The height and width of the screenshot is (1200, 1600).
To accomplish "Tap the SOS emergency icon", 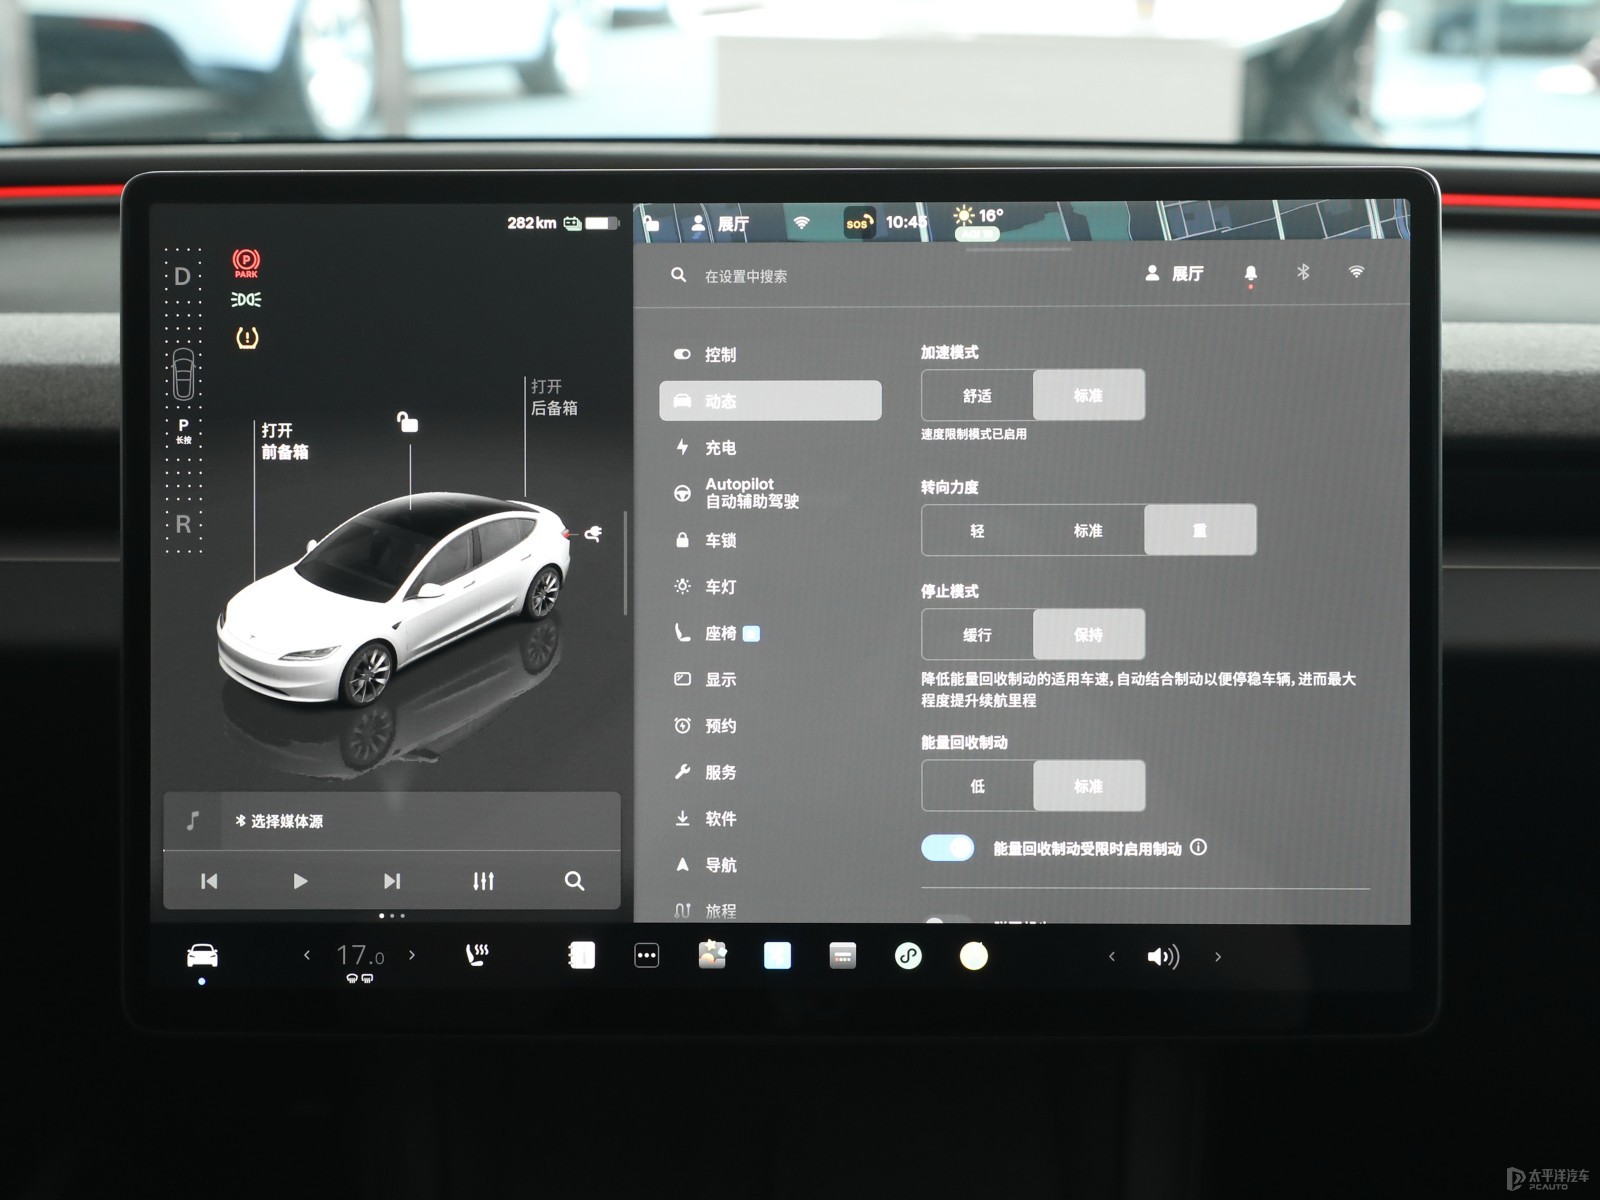I will coord(858,222).
